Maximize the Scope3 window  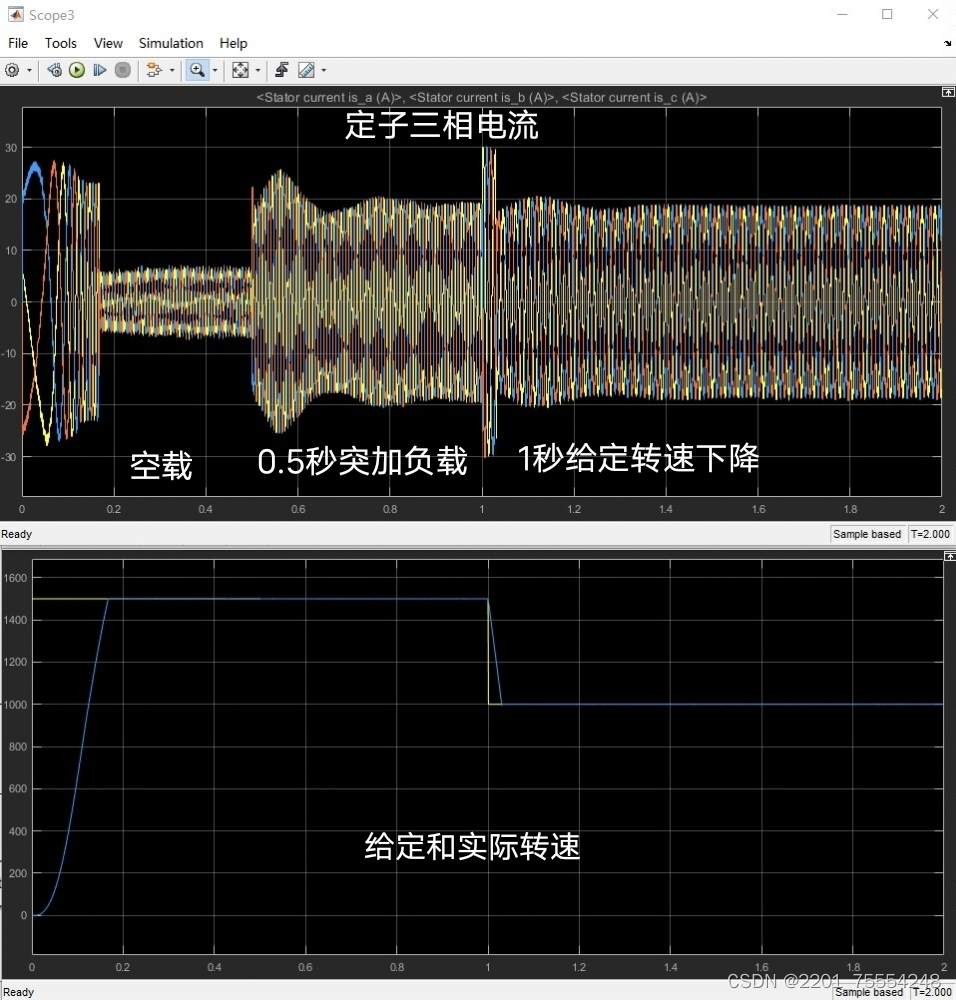click(x=887, y=15)
